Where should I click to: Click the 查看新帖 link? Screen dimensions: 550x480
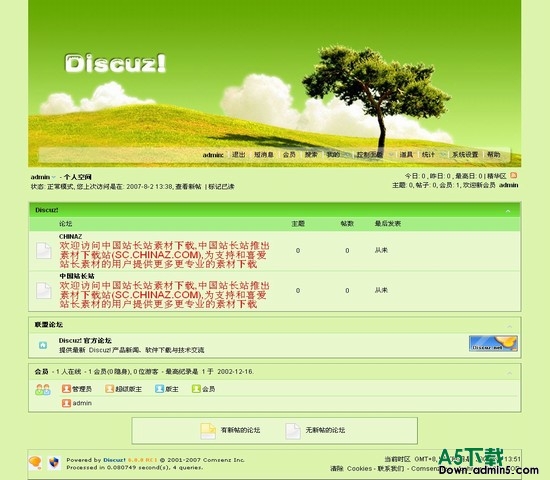point(188,187)
